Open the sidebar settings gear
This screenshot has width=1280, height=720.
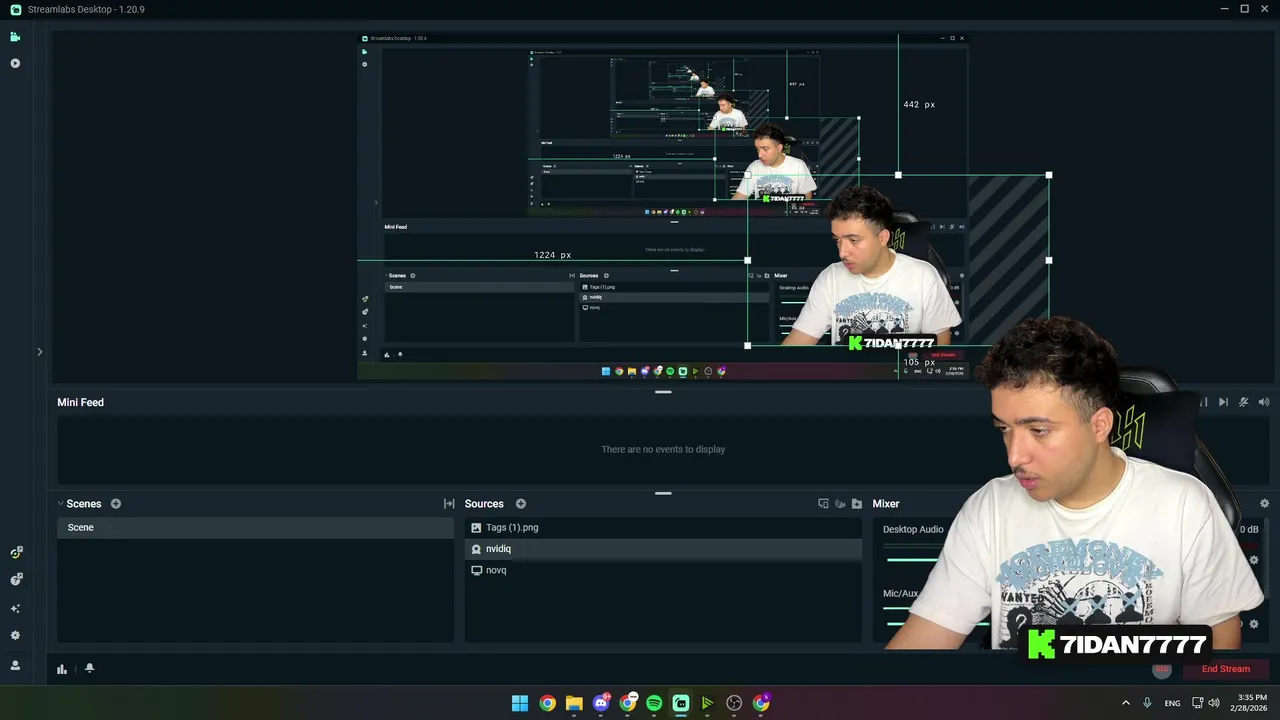(x=15, y=635)
